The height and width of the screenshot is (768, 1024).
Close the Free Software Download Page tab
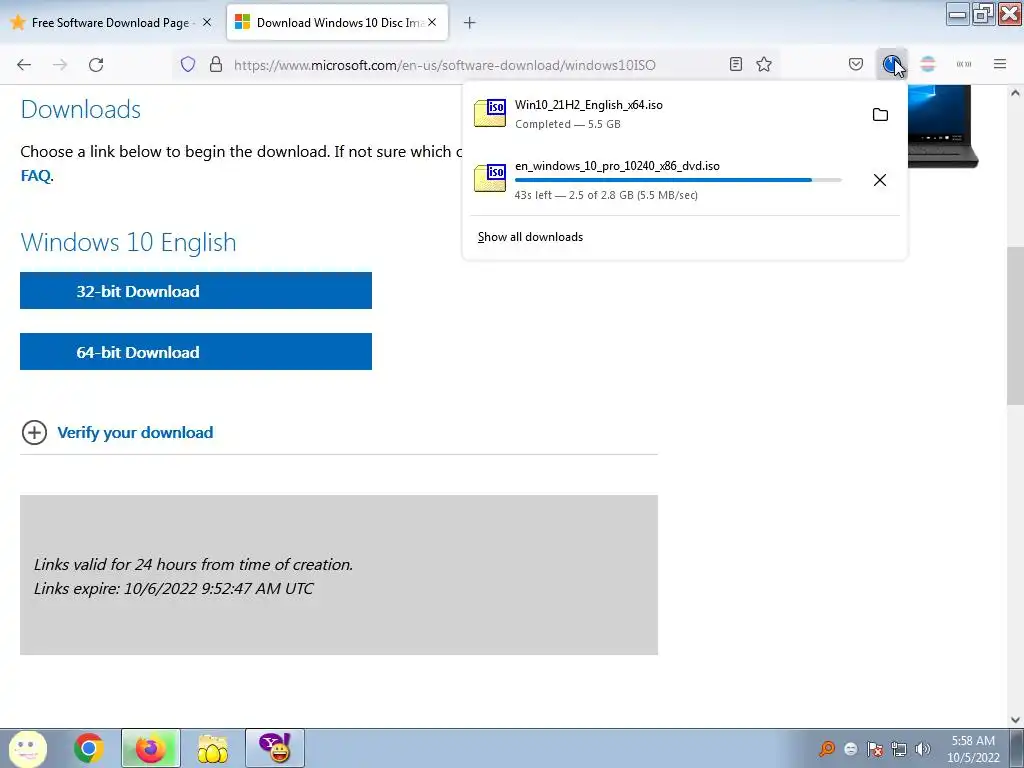point(207,22)
